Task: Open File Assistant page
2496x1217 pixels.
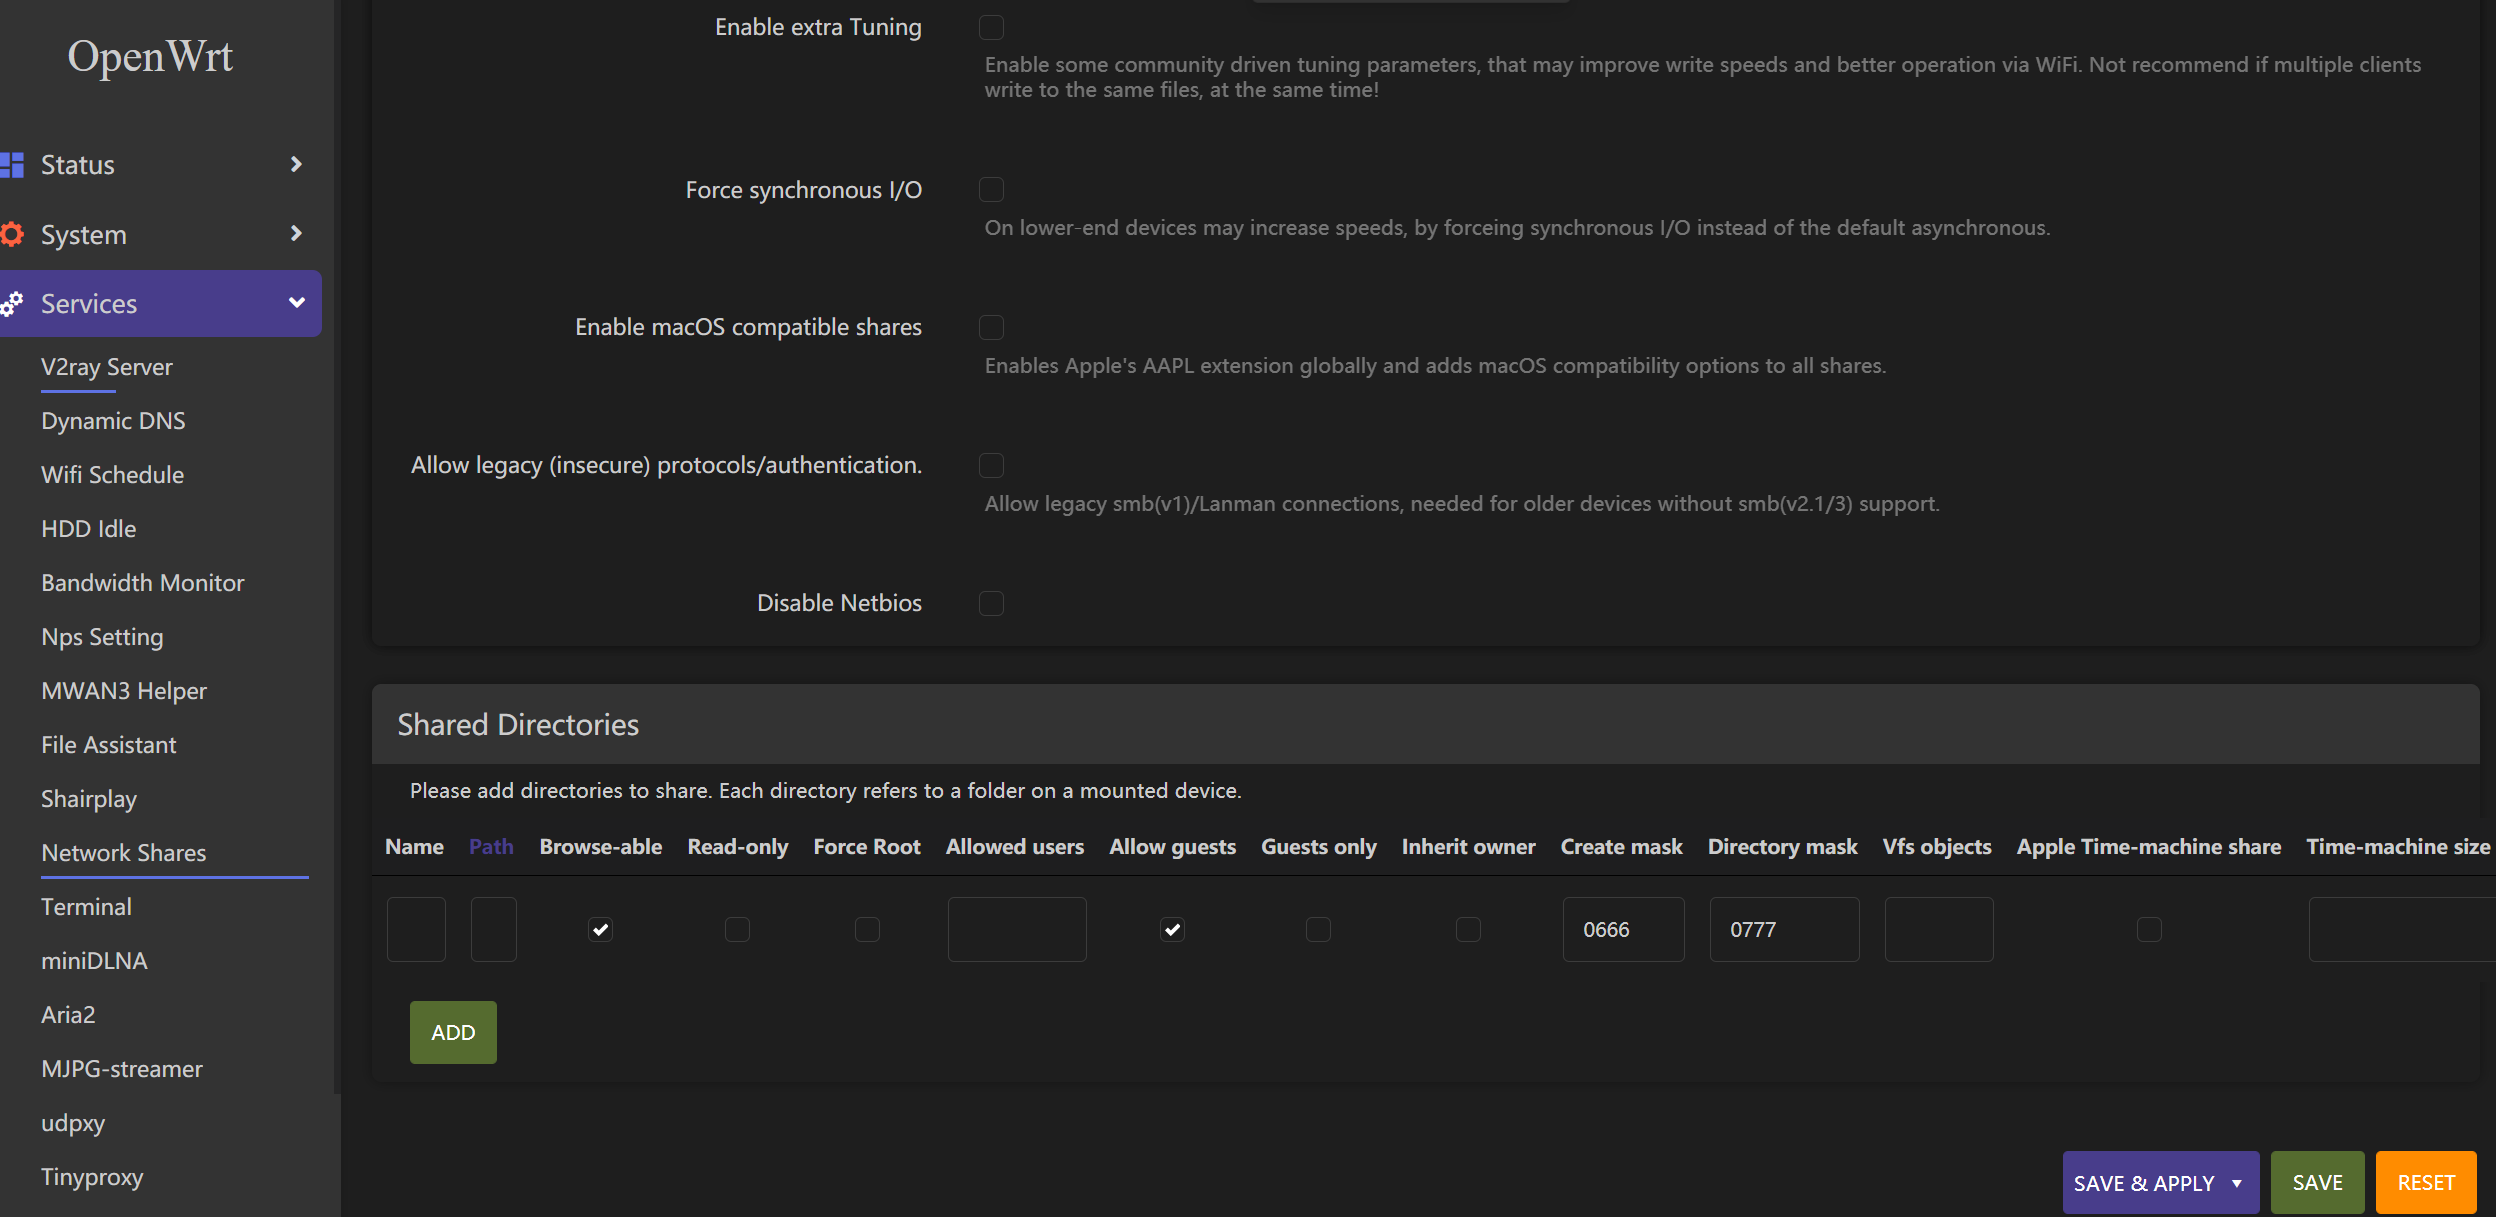Action: tap(108, 745)
